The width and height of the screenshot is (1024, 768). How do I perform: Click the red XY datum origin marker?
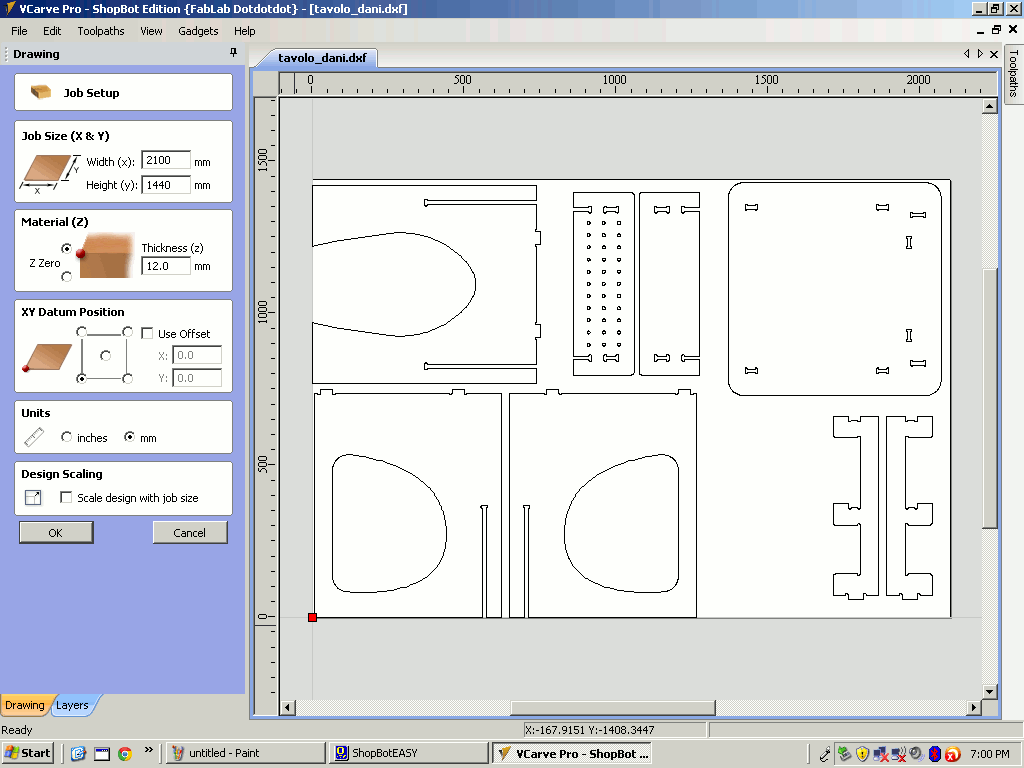coord(312,617)
